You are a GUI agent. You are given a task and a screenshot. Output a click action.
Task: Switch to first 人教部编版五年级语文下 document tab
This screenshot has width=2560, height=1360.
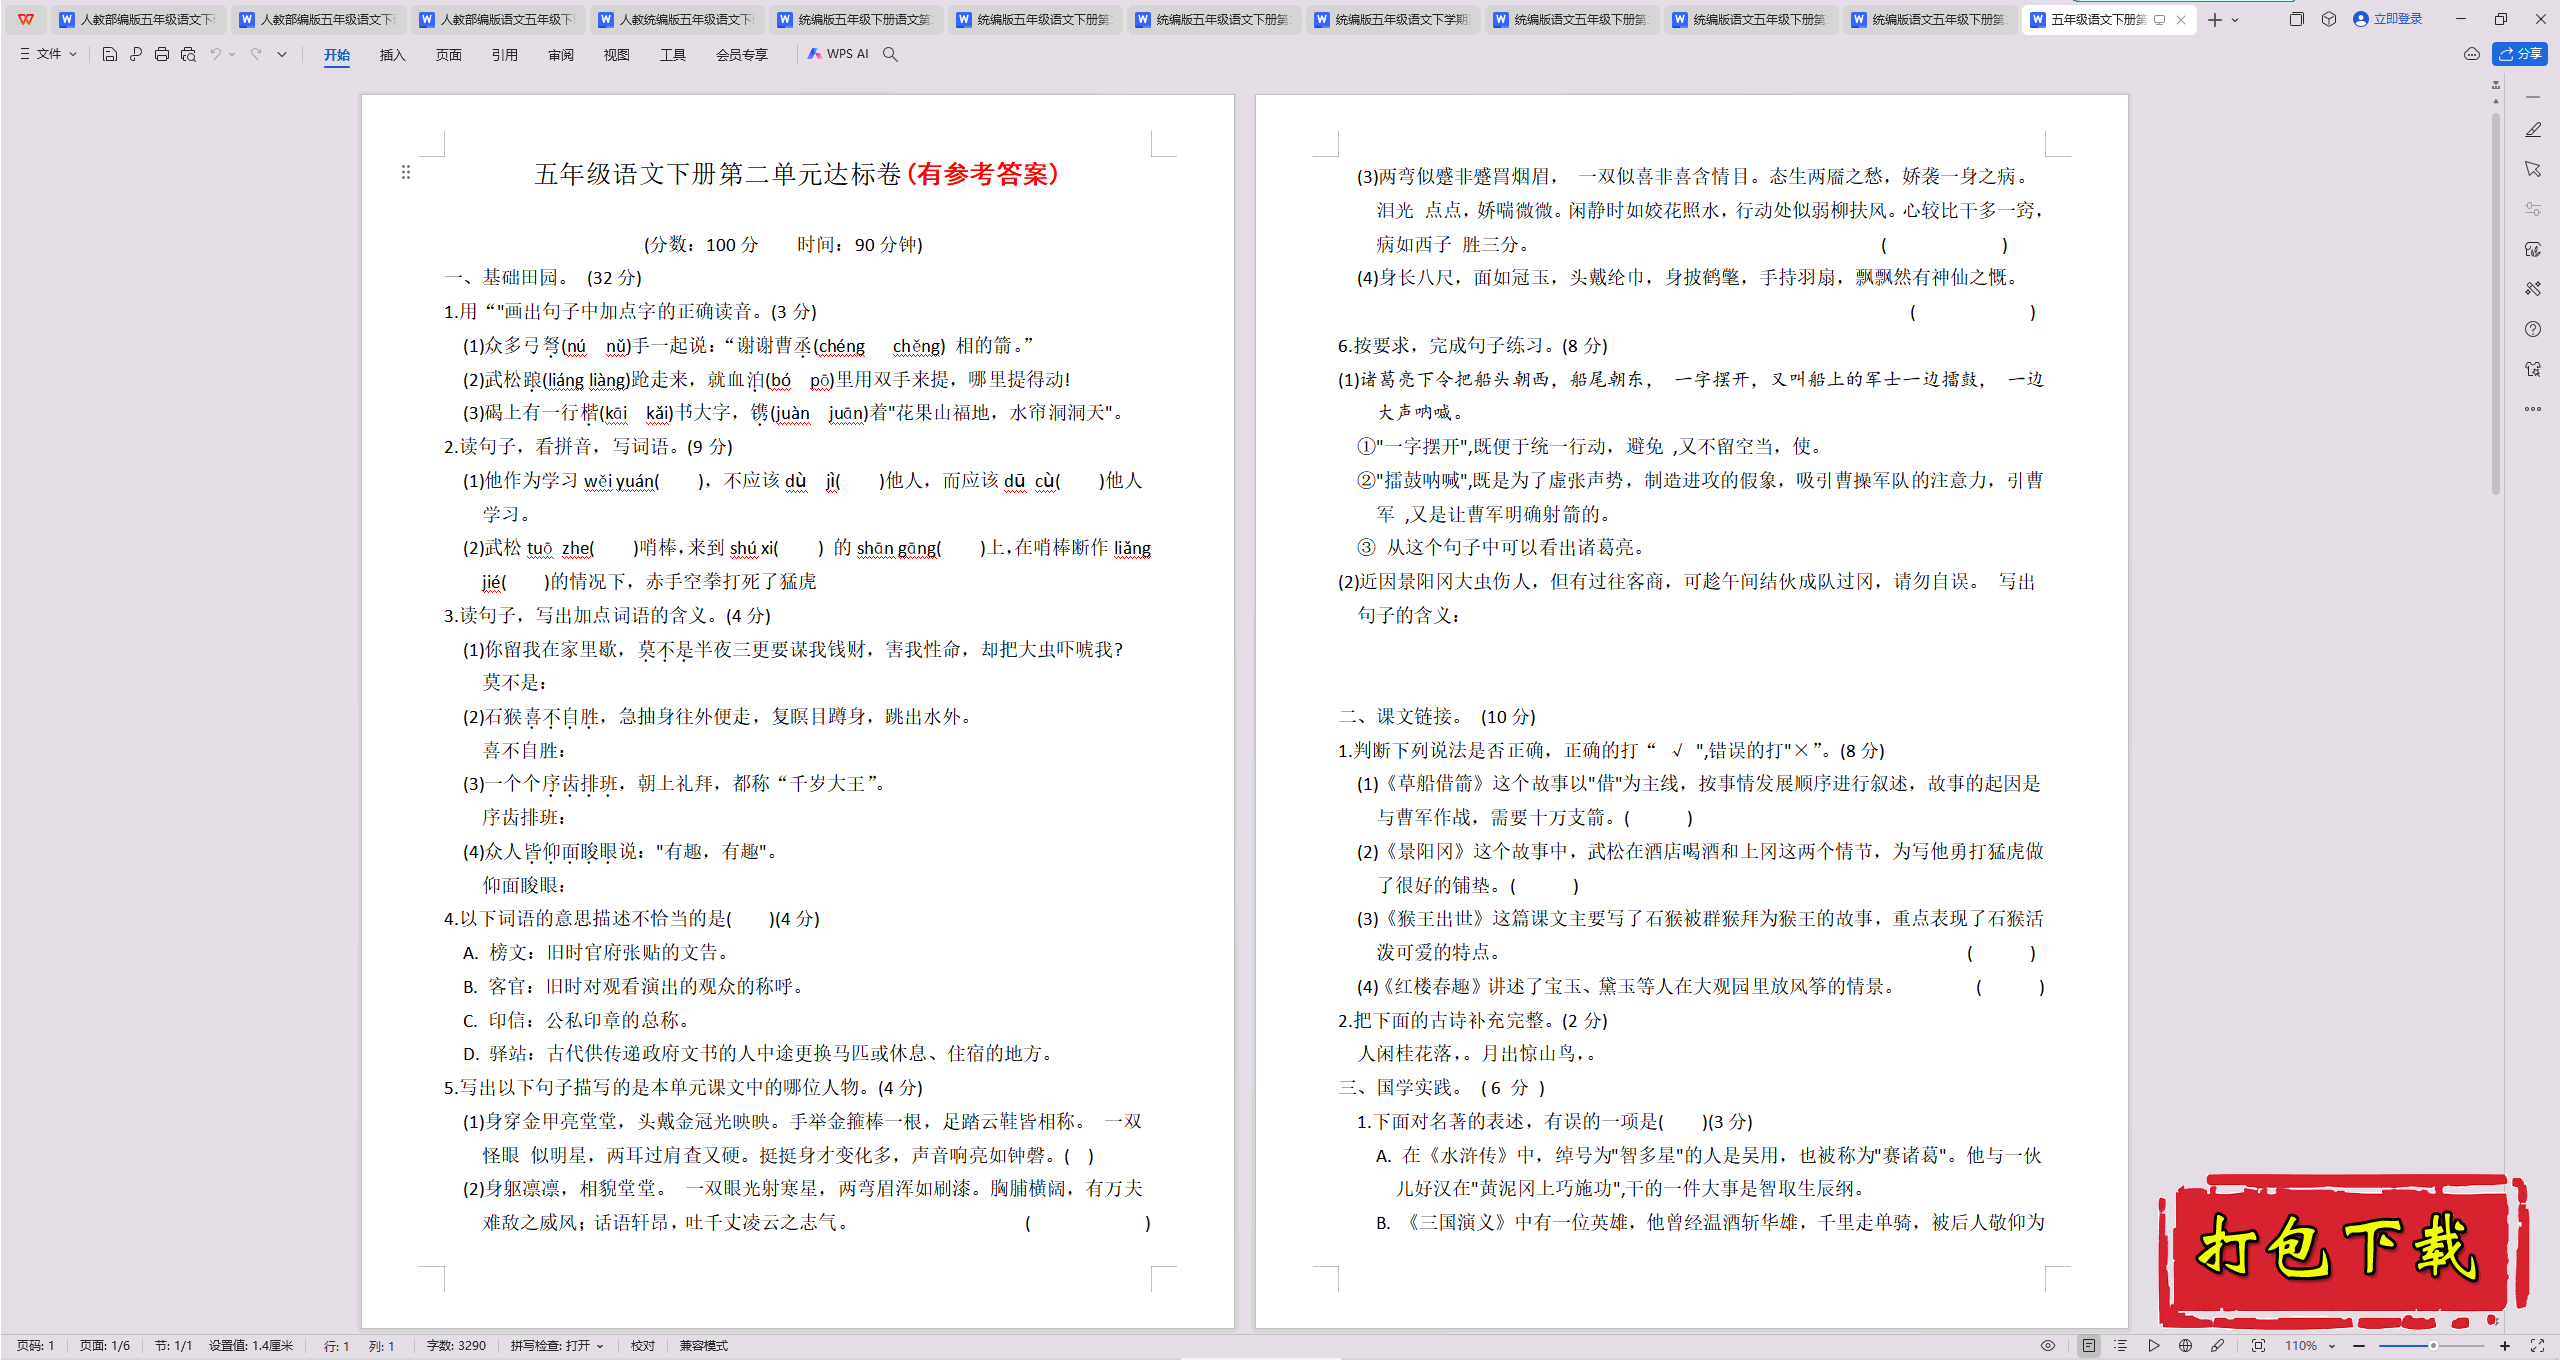138,19
